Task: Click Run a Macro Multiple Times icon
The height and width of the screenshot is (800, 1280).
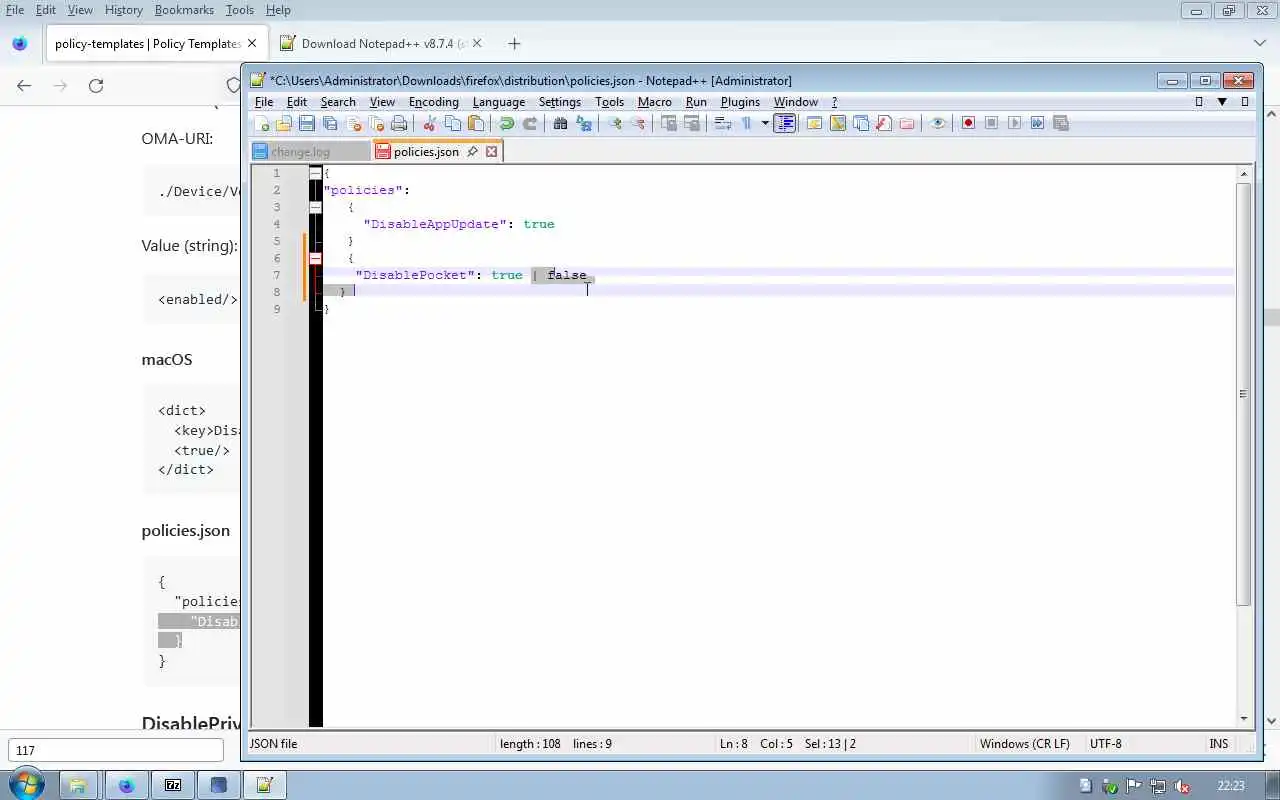Action: click(1037, 123)
